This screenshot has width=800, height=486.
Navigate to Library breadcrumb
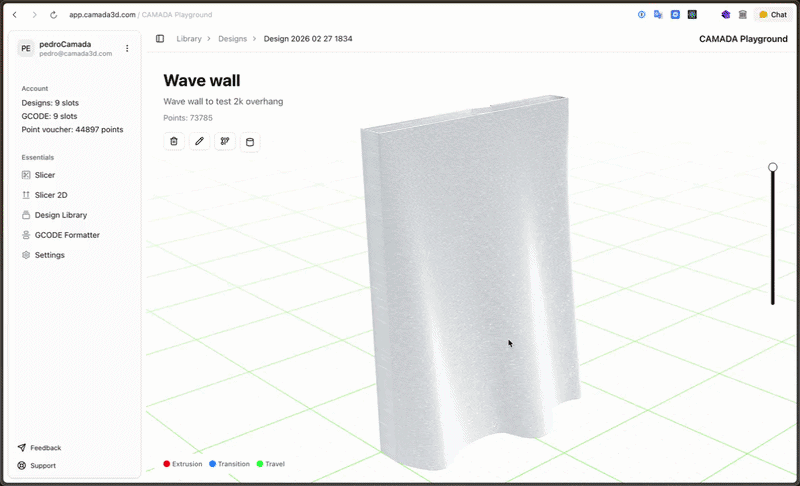click(189, 39)
